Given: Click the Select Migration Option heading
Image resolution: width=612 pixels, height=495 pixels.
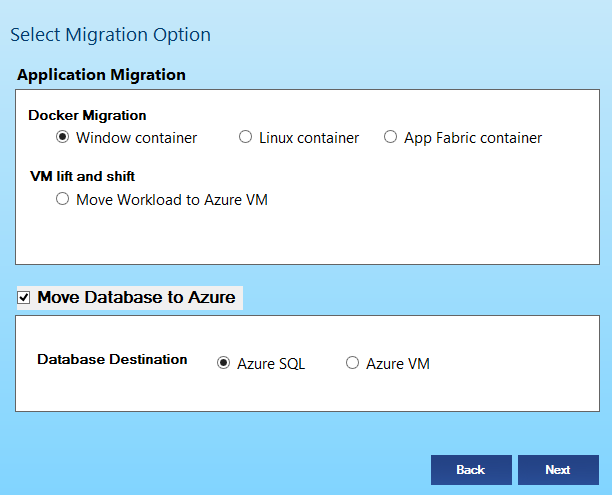Looking at the screenshot, I should (x=110, y=35).
